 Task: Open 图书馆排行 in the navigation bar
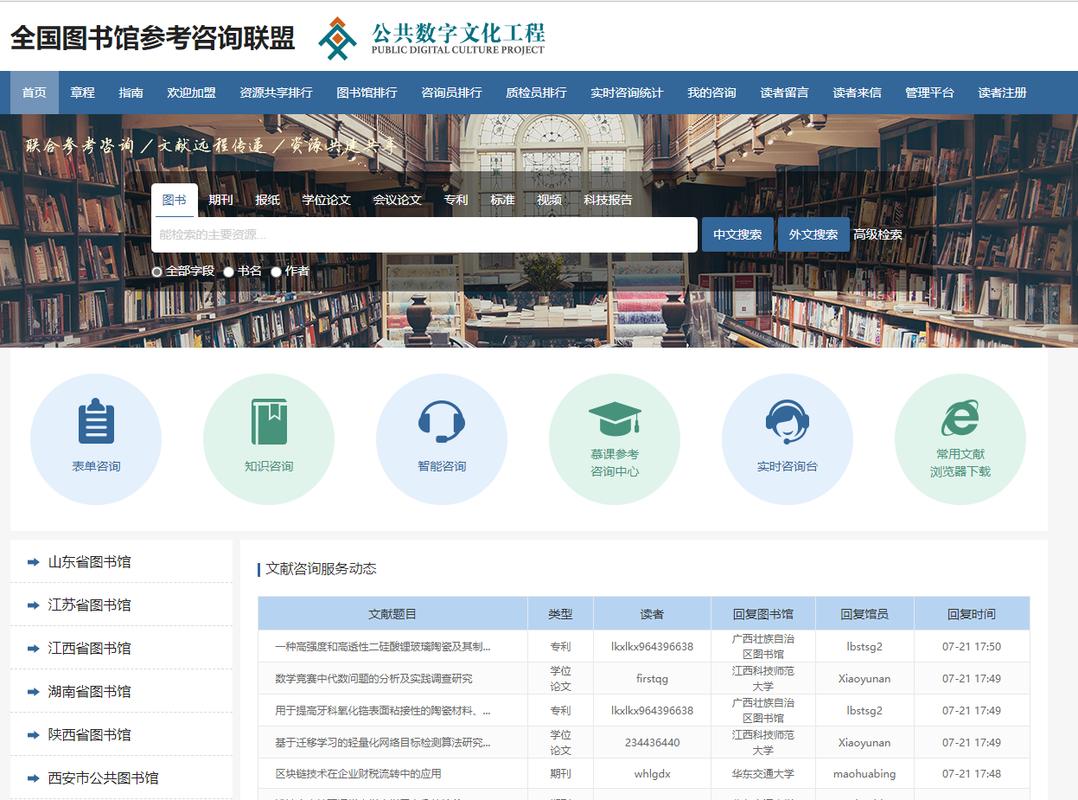coord(366,93)
